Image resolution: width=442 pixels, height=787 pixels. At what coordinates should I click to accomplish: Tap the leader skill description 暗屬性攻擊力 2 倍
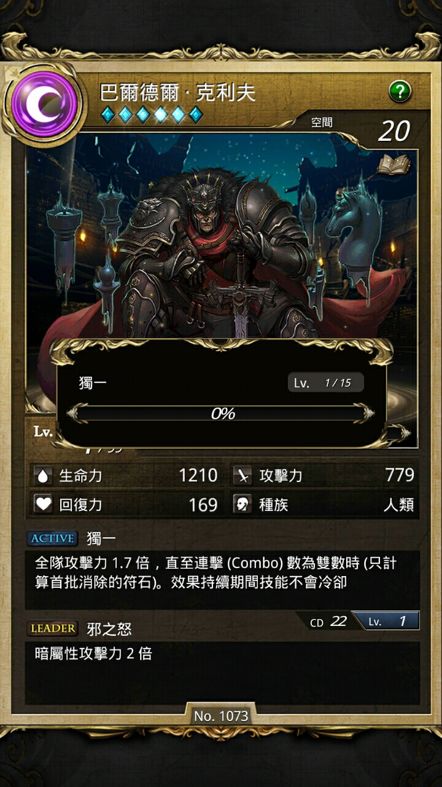pyautogui.click(x=93, y=654)
